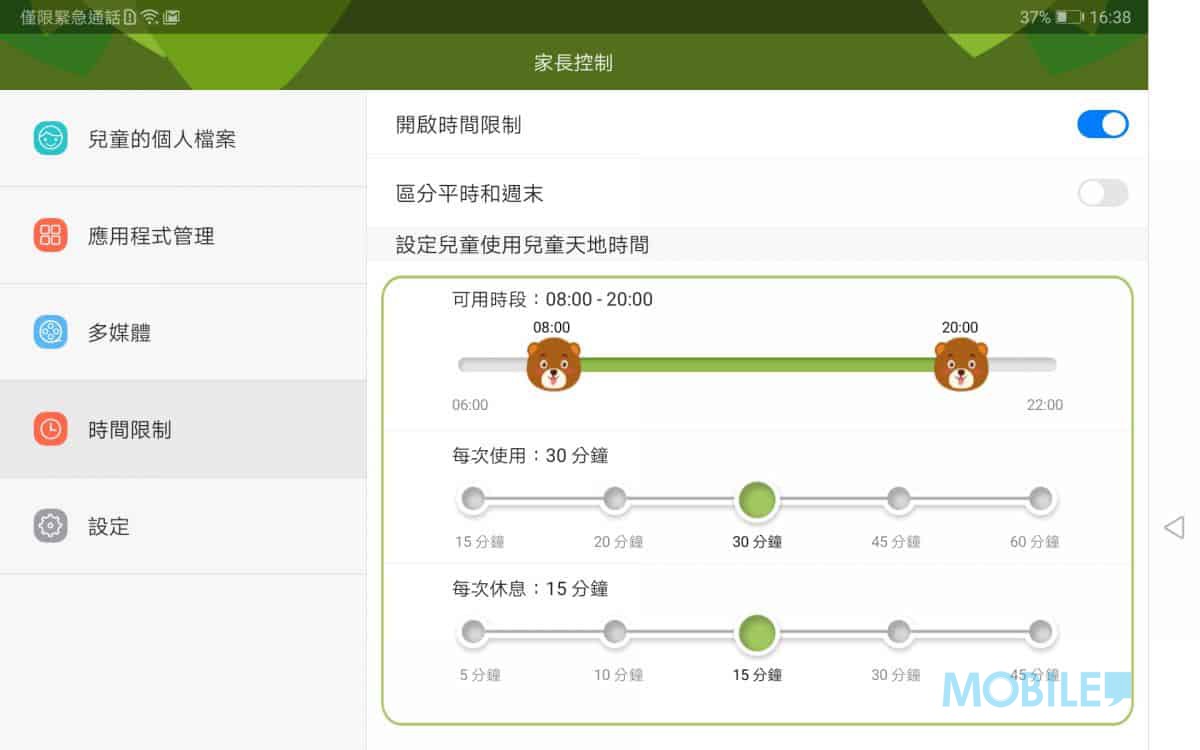Viewport: 1200px width, 750px height.
Task: Tap the Wi-Fi status icon
Action: click(150, 17)
